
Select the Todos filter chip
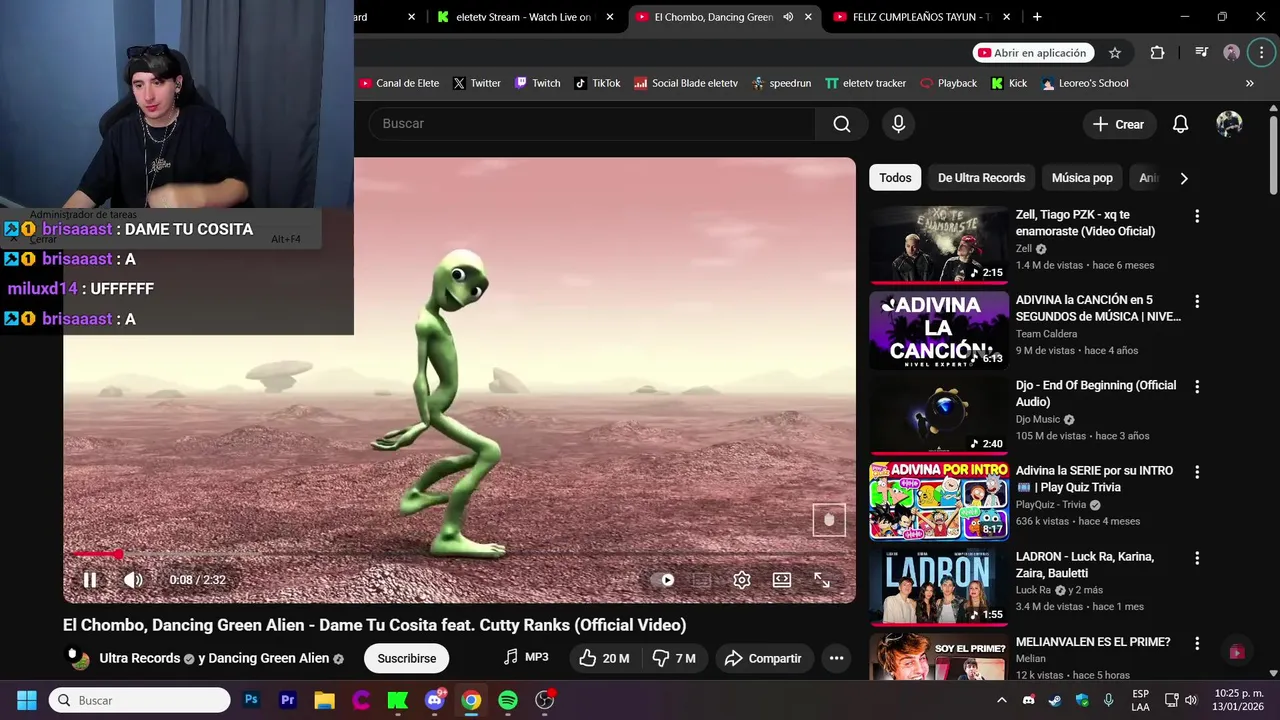(895, 178)
